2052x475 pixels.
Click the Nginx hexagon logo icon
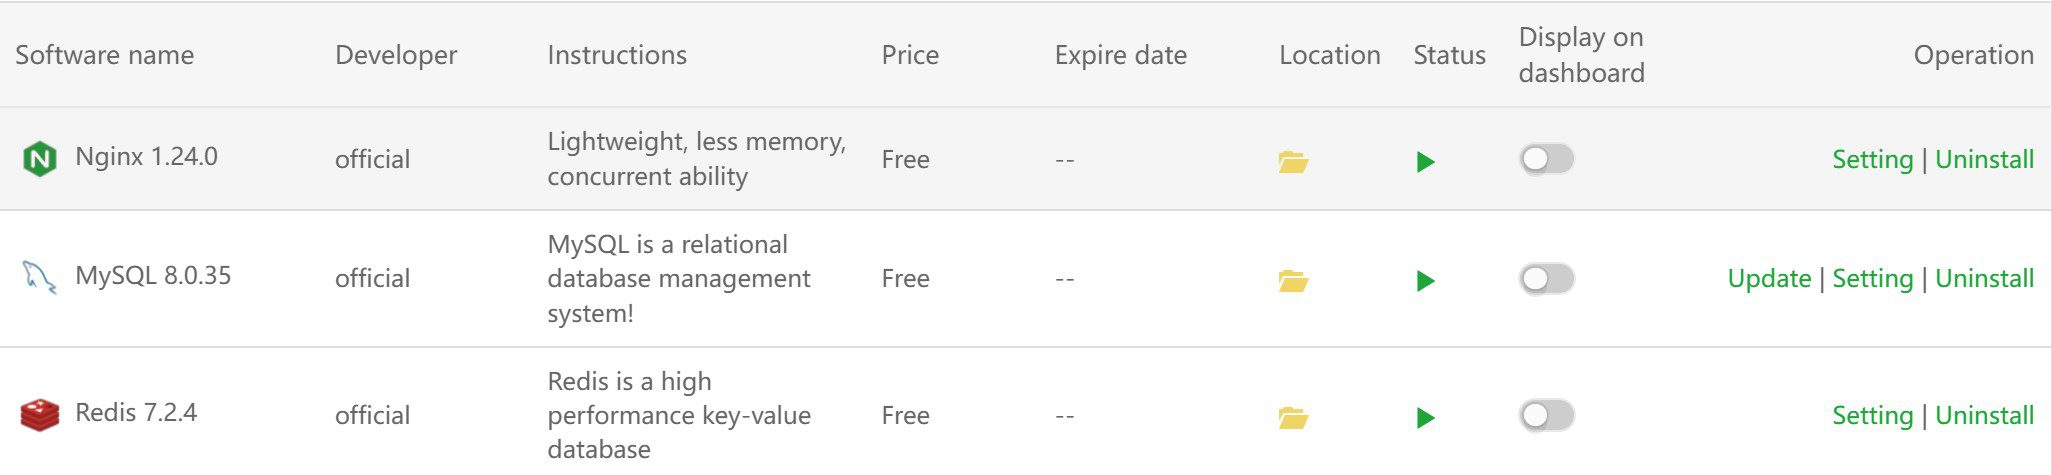click(x=40, y=159)
